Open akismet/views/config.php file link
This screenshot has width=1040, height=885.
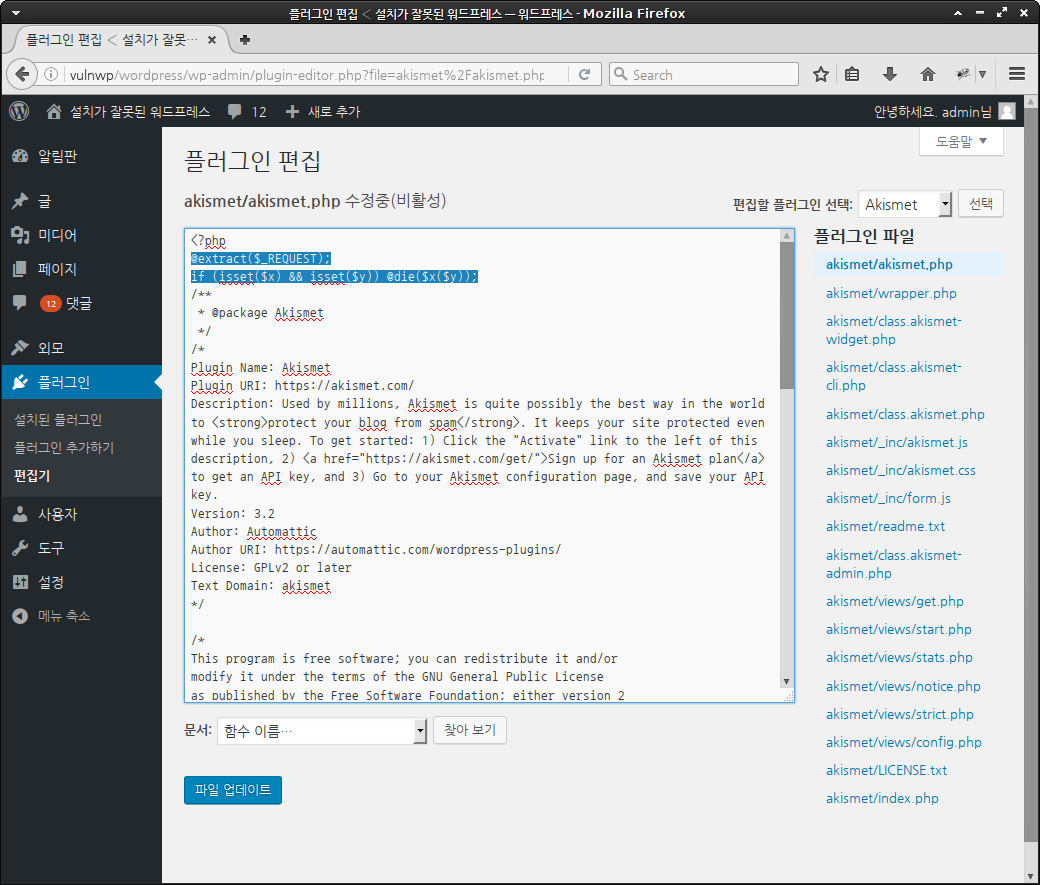(x=903, y=742)
